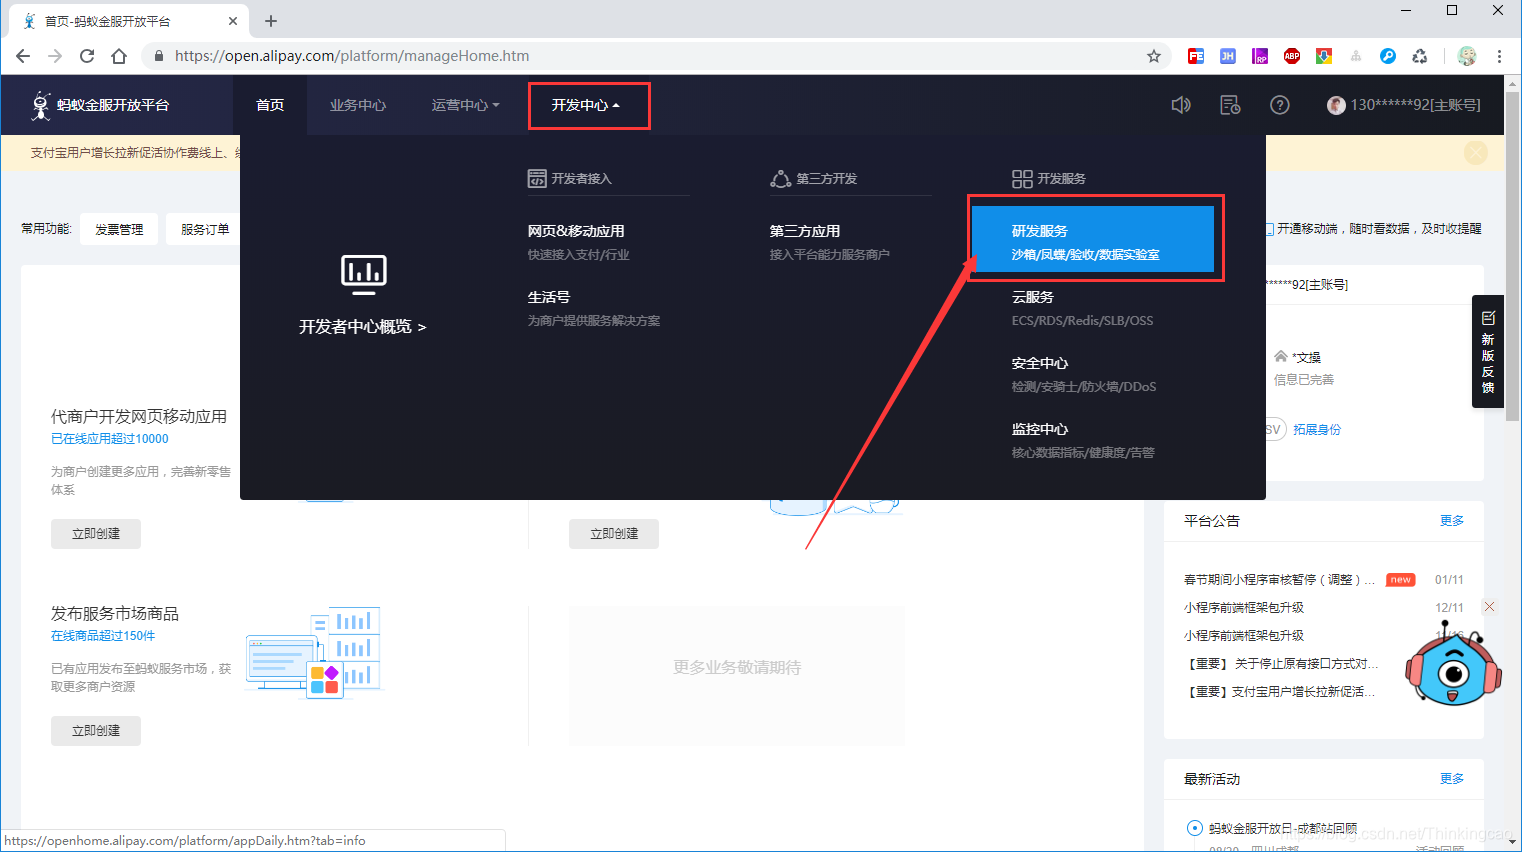Tick the 开通移动端 checkbox
This screenshot has height=852, width=1522.
pos(1269,229)
